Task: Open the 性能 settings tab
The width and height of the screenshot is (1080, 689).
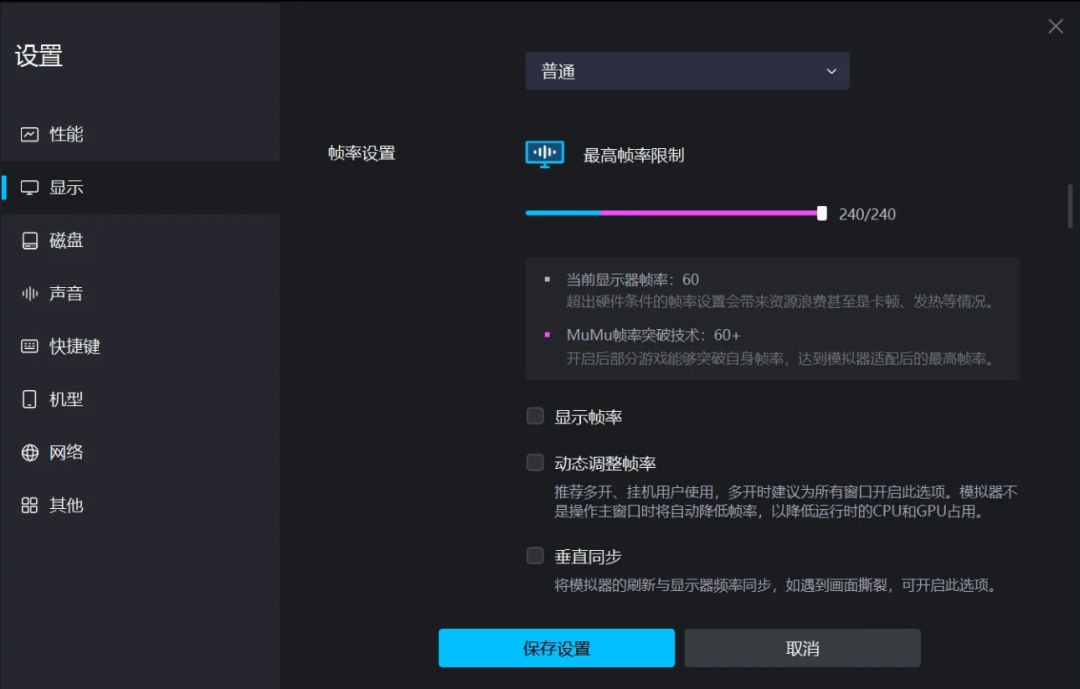Action: pos(140,134)
